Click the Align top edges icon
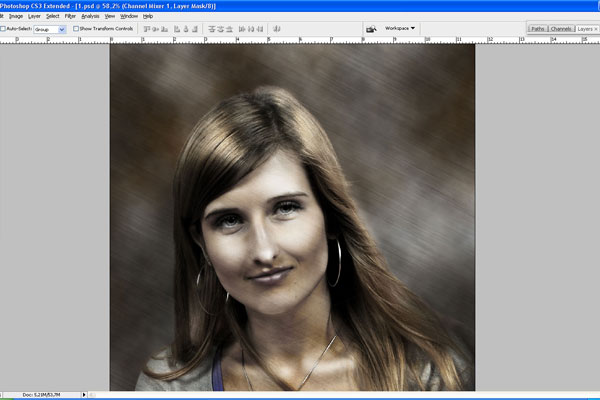Screen dimensions: 600x400 147,29
